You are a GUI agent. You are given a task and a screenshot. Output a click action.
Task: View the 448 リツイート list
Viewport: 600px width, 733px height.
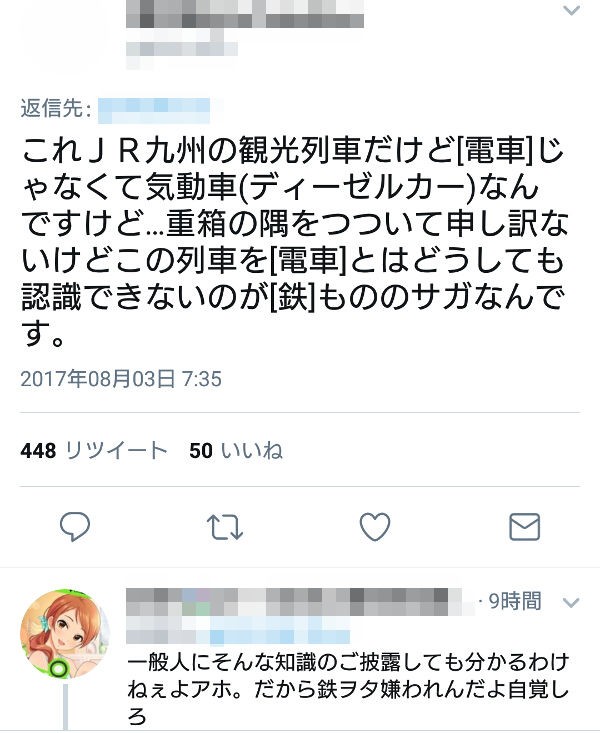94,451
